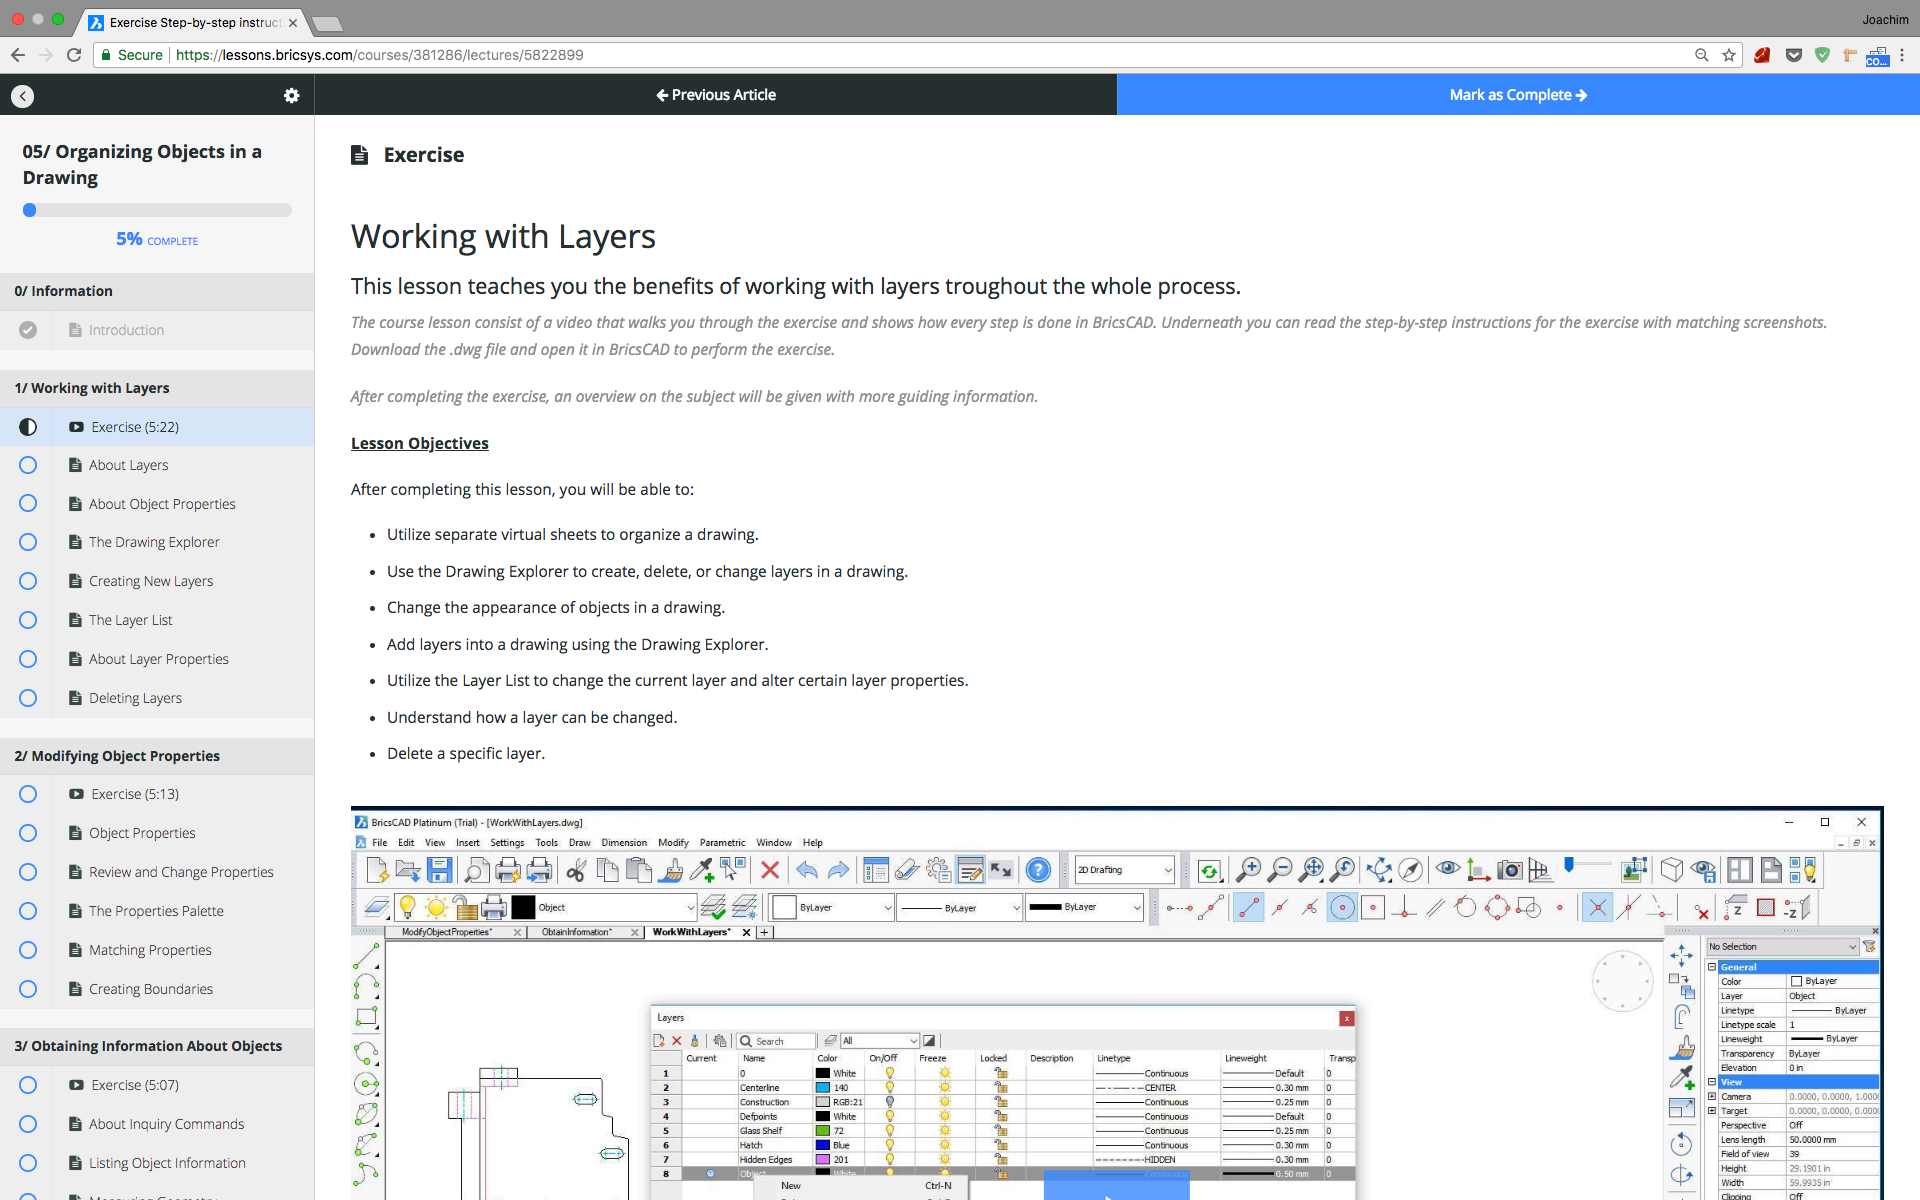Open About Layer Properties lesson

point(158,659)
